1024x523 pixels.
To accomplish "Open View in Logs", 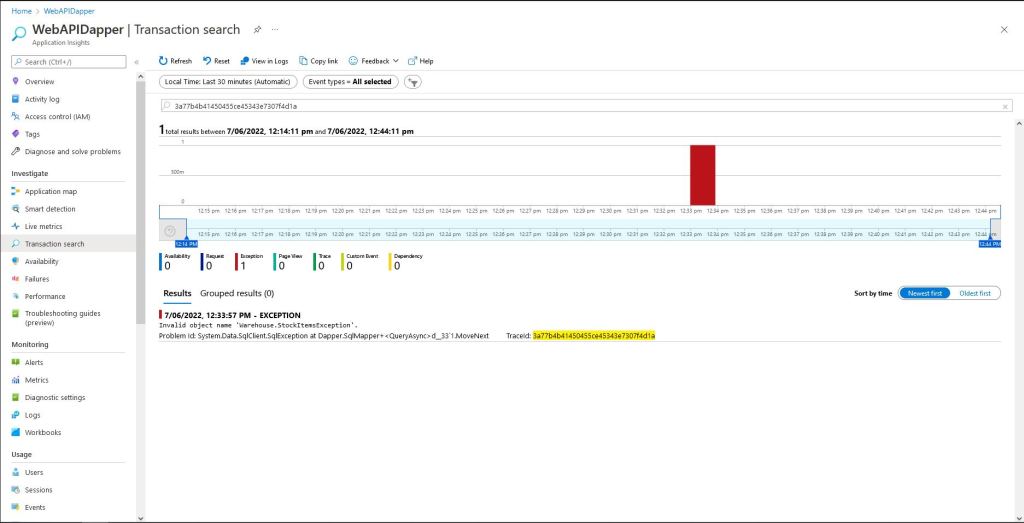I will (x=245, y=61).
